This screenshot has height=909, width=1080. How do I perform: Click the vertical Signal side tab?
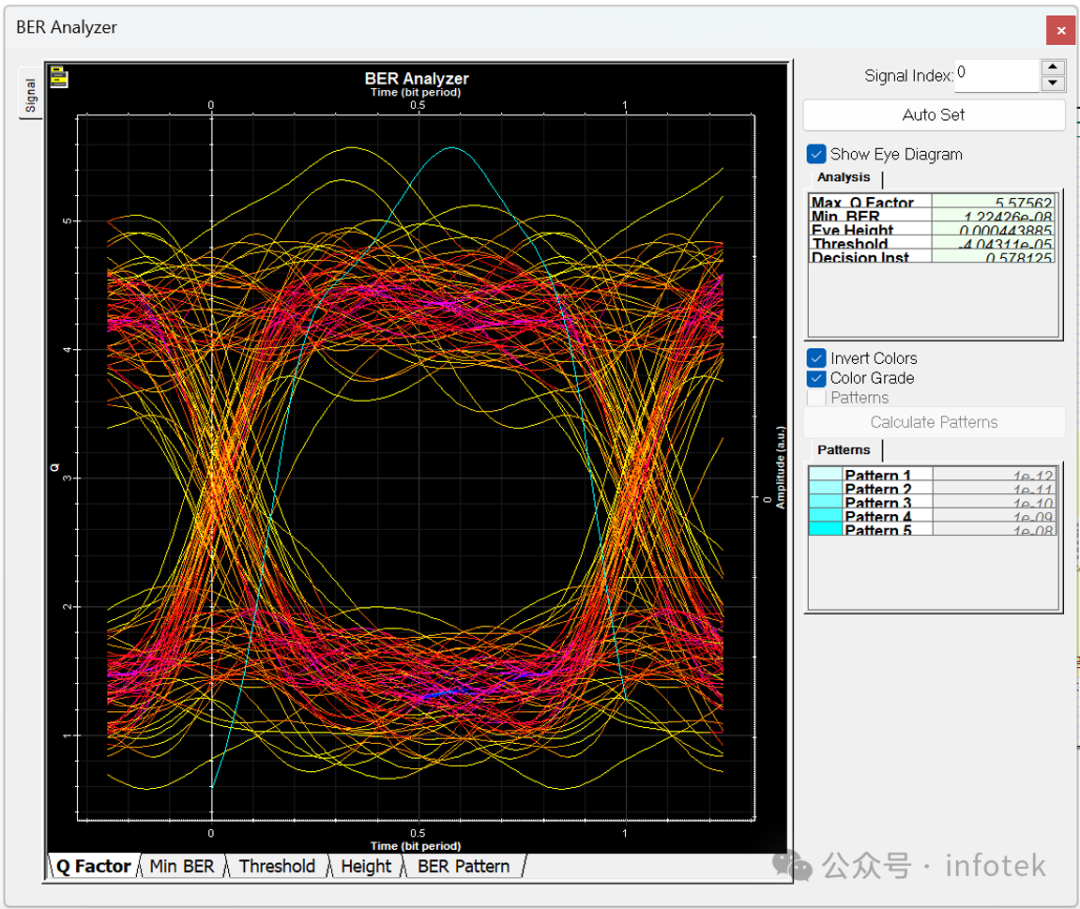click(30, 94)
